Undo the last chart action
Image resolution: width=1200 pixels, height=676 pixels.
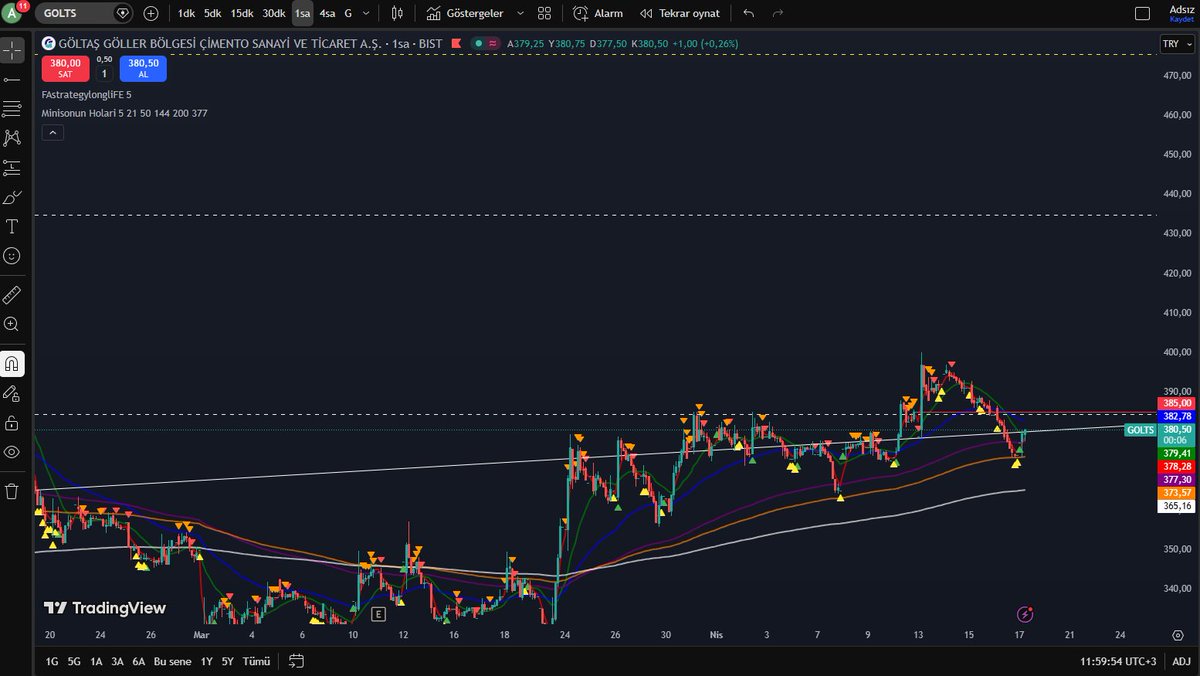(x=750, y=13)
